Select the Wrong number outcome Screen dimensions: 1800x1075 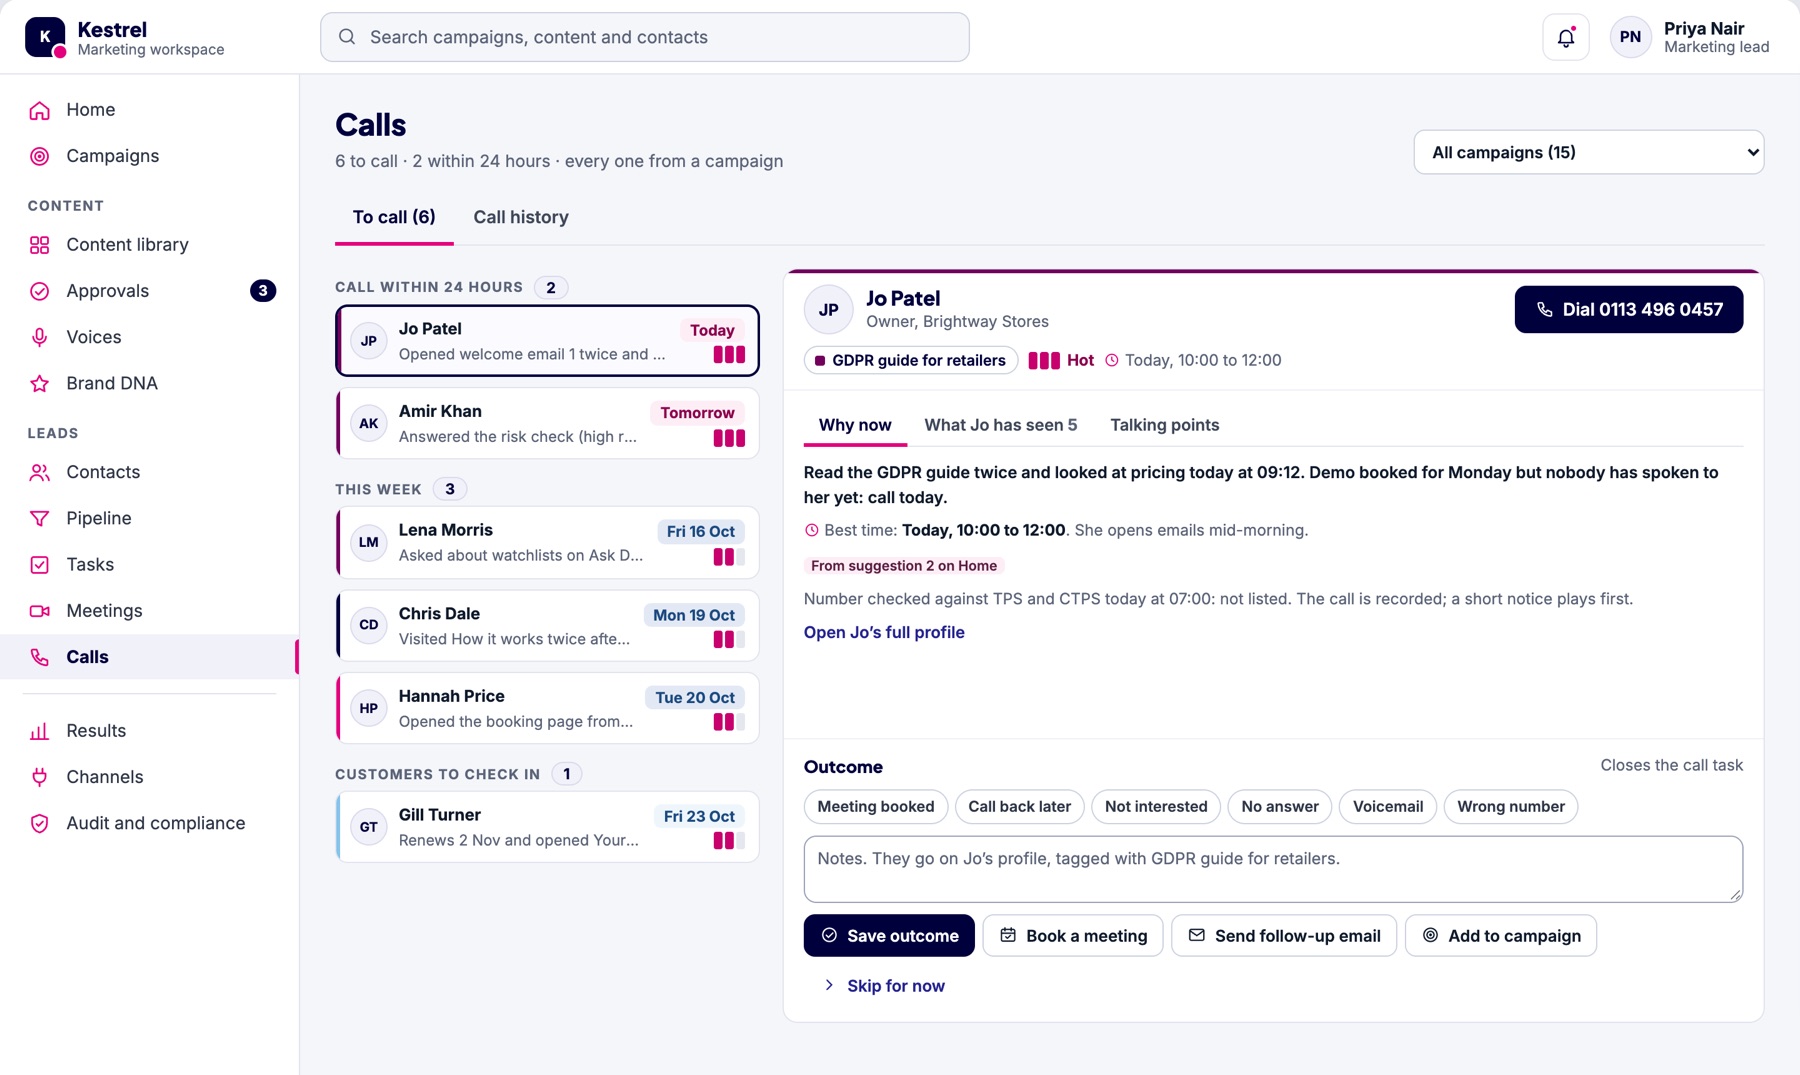coord(1511,806)
